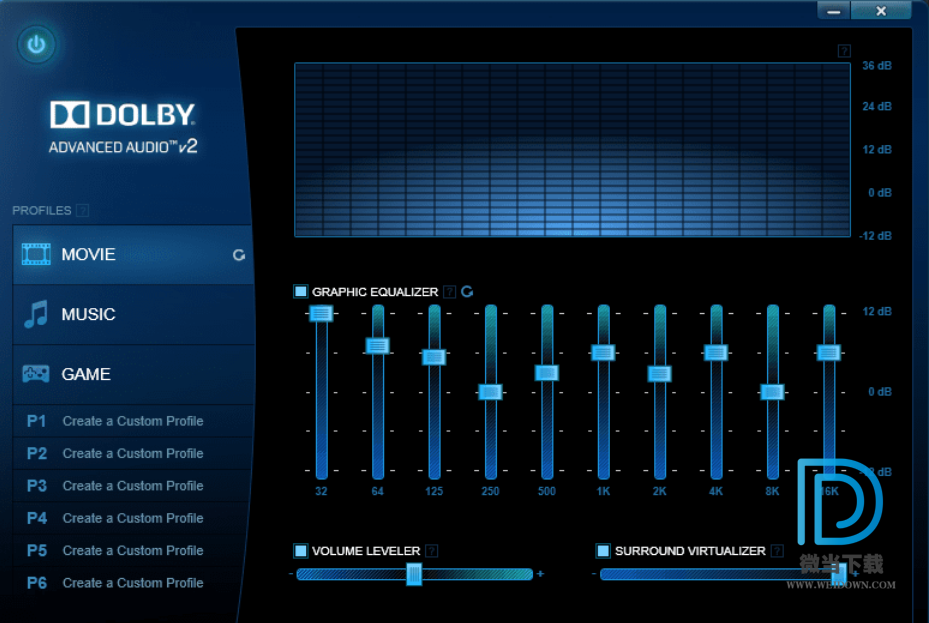
Task: Click the minus sign of Surround Virtualizer
Action: (594, 574)
